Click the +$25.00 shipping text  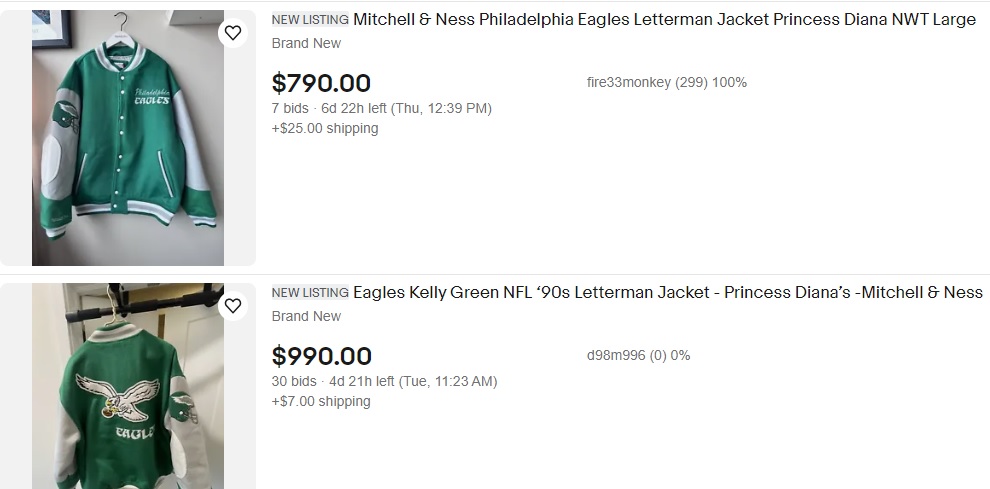point(325,128)
